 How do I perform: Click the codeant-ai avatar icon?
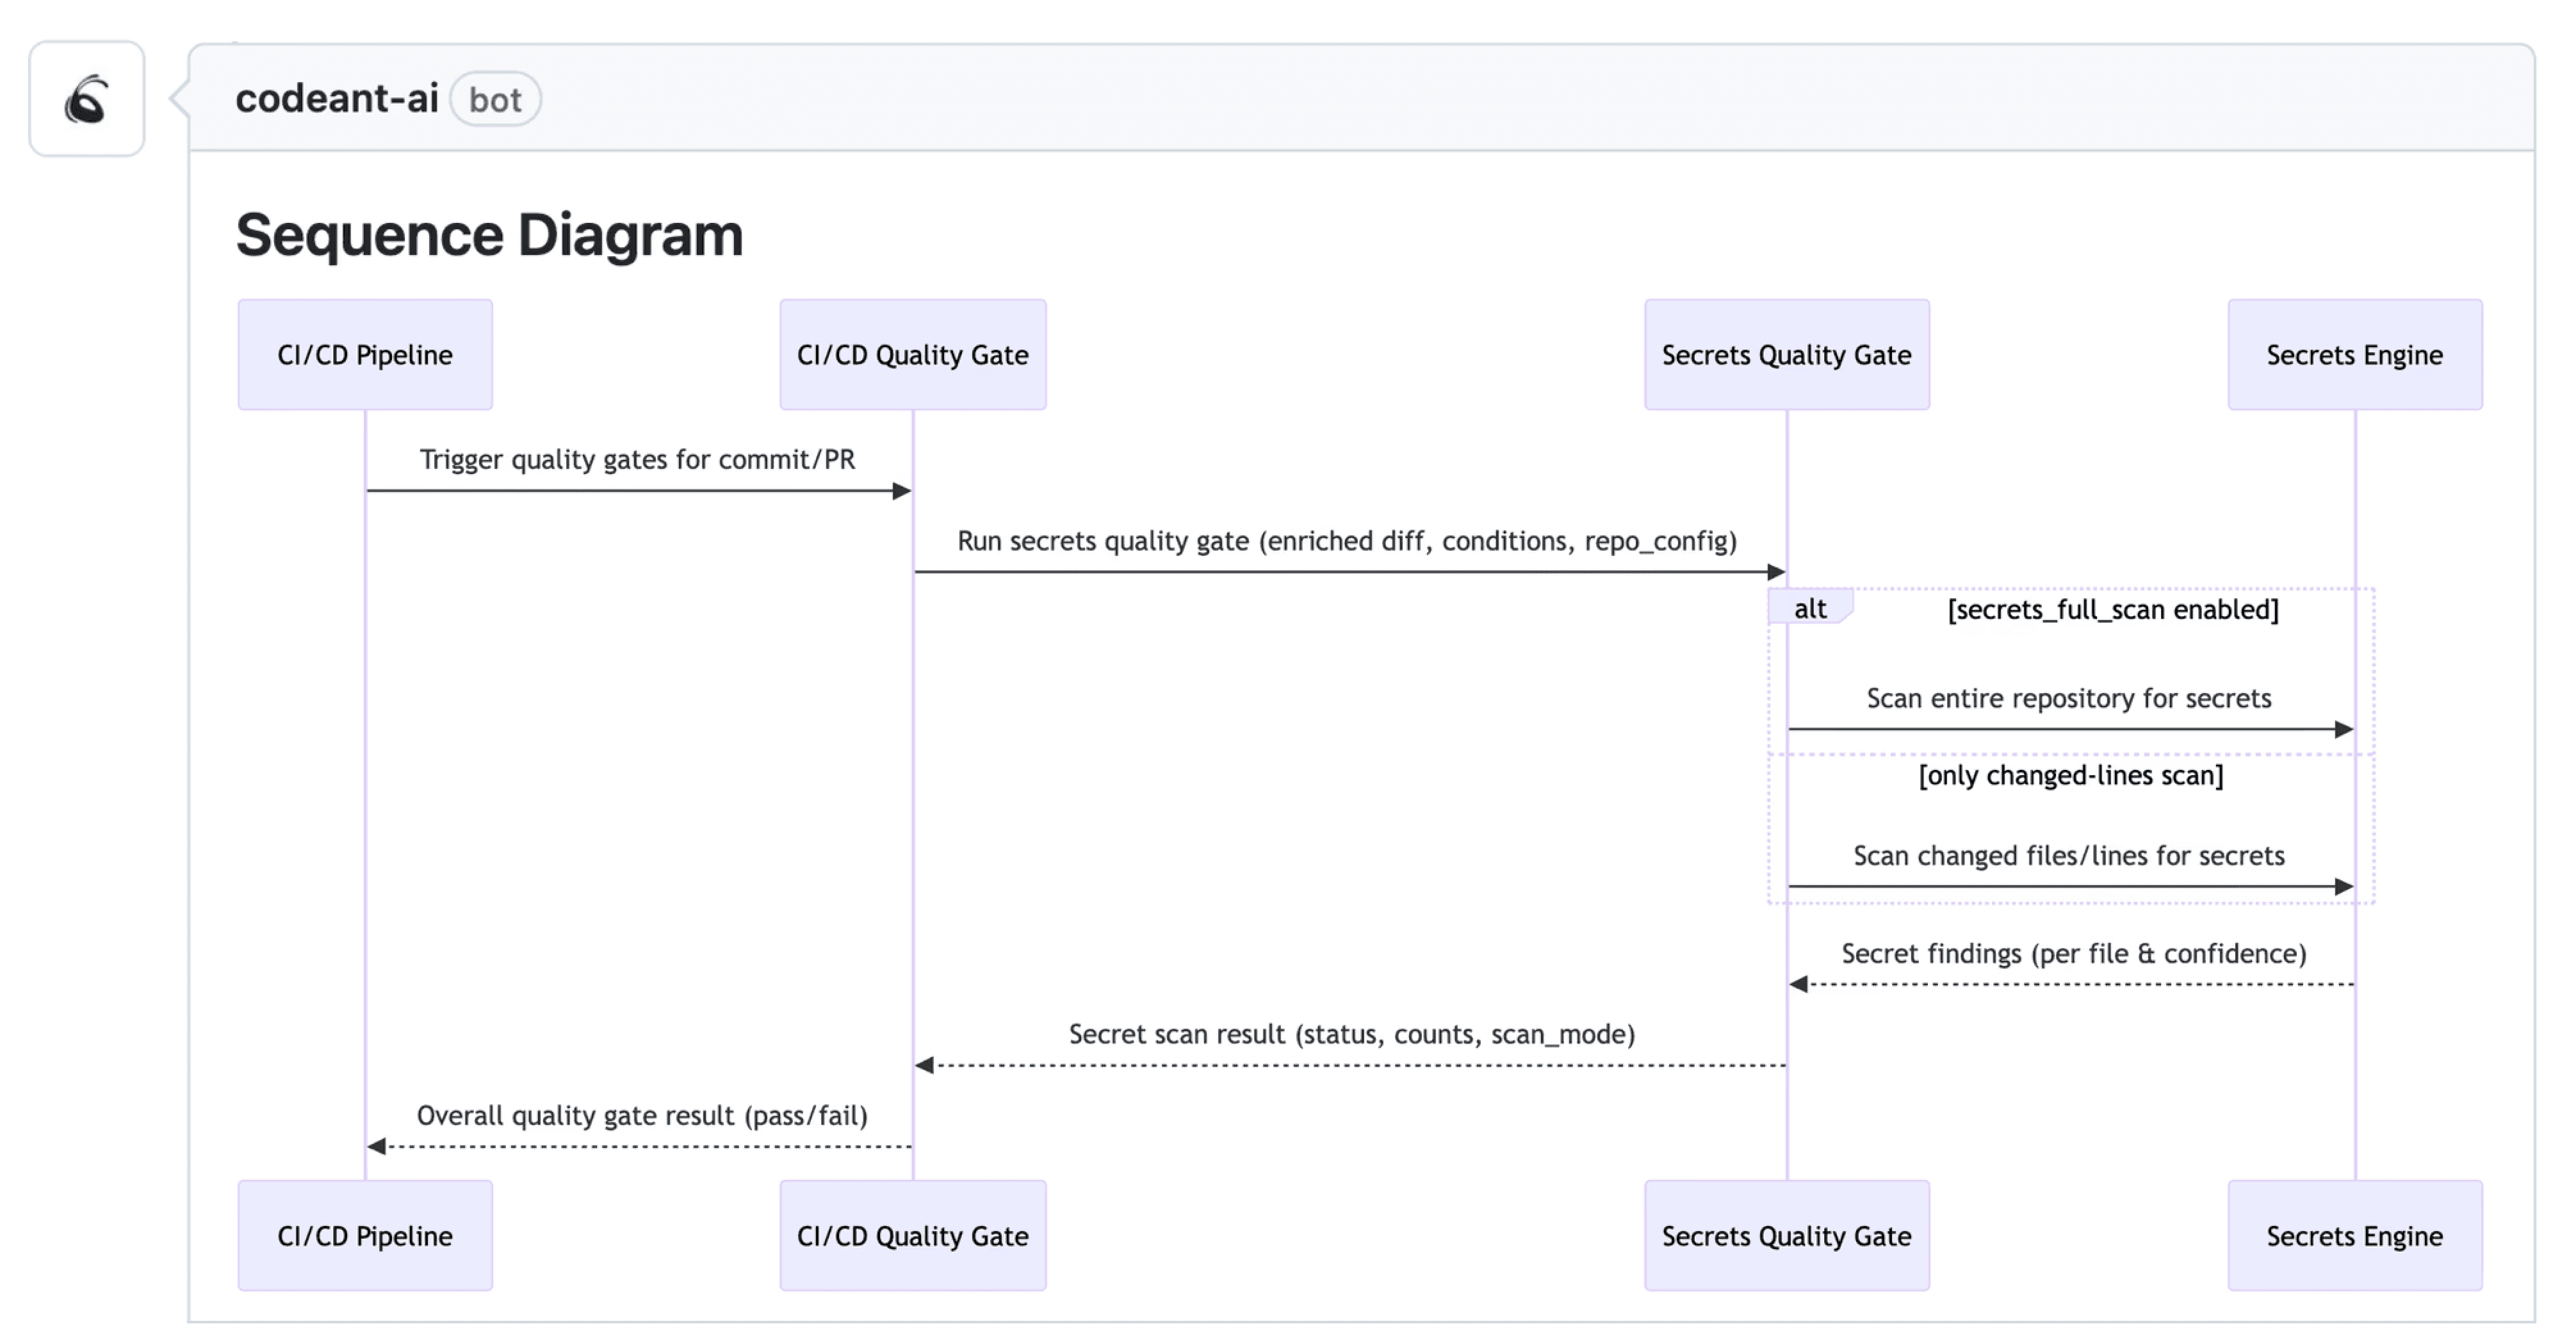click(x=86, y=99)
